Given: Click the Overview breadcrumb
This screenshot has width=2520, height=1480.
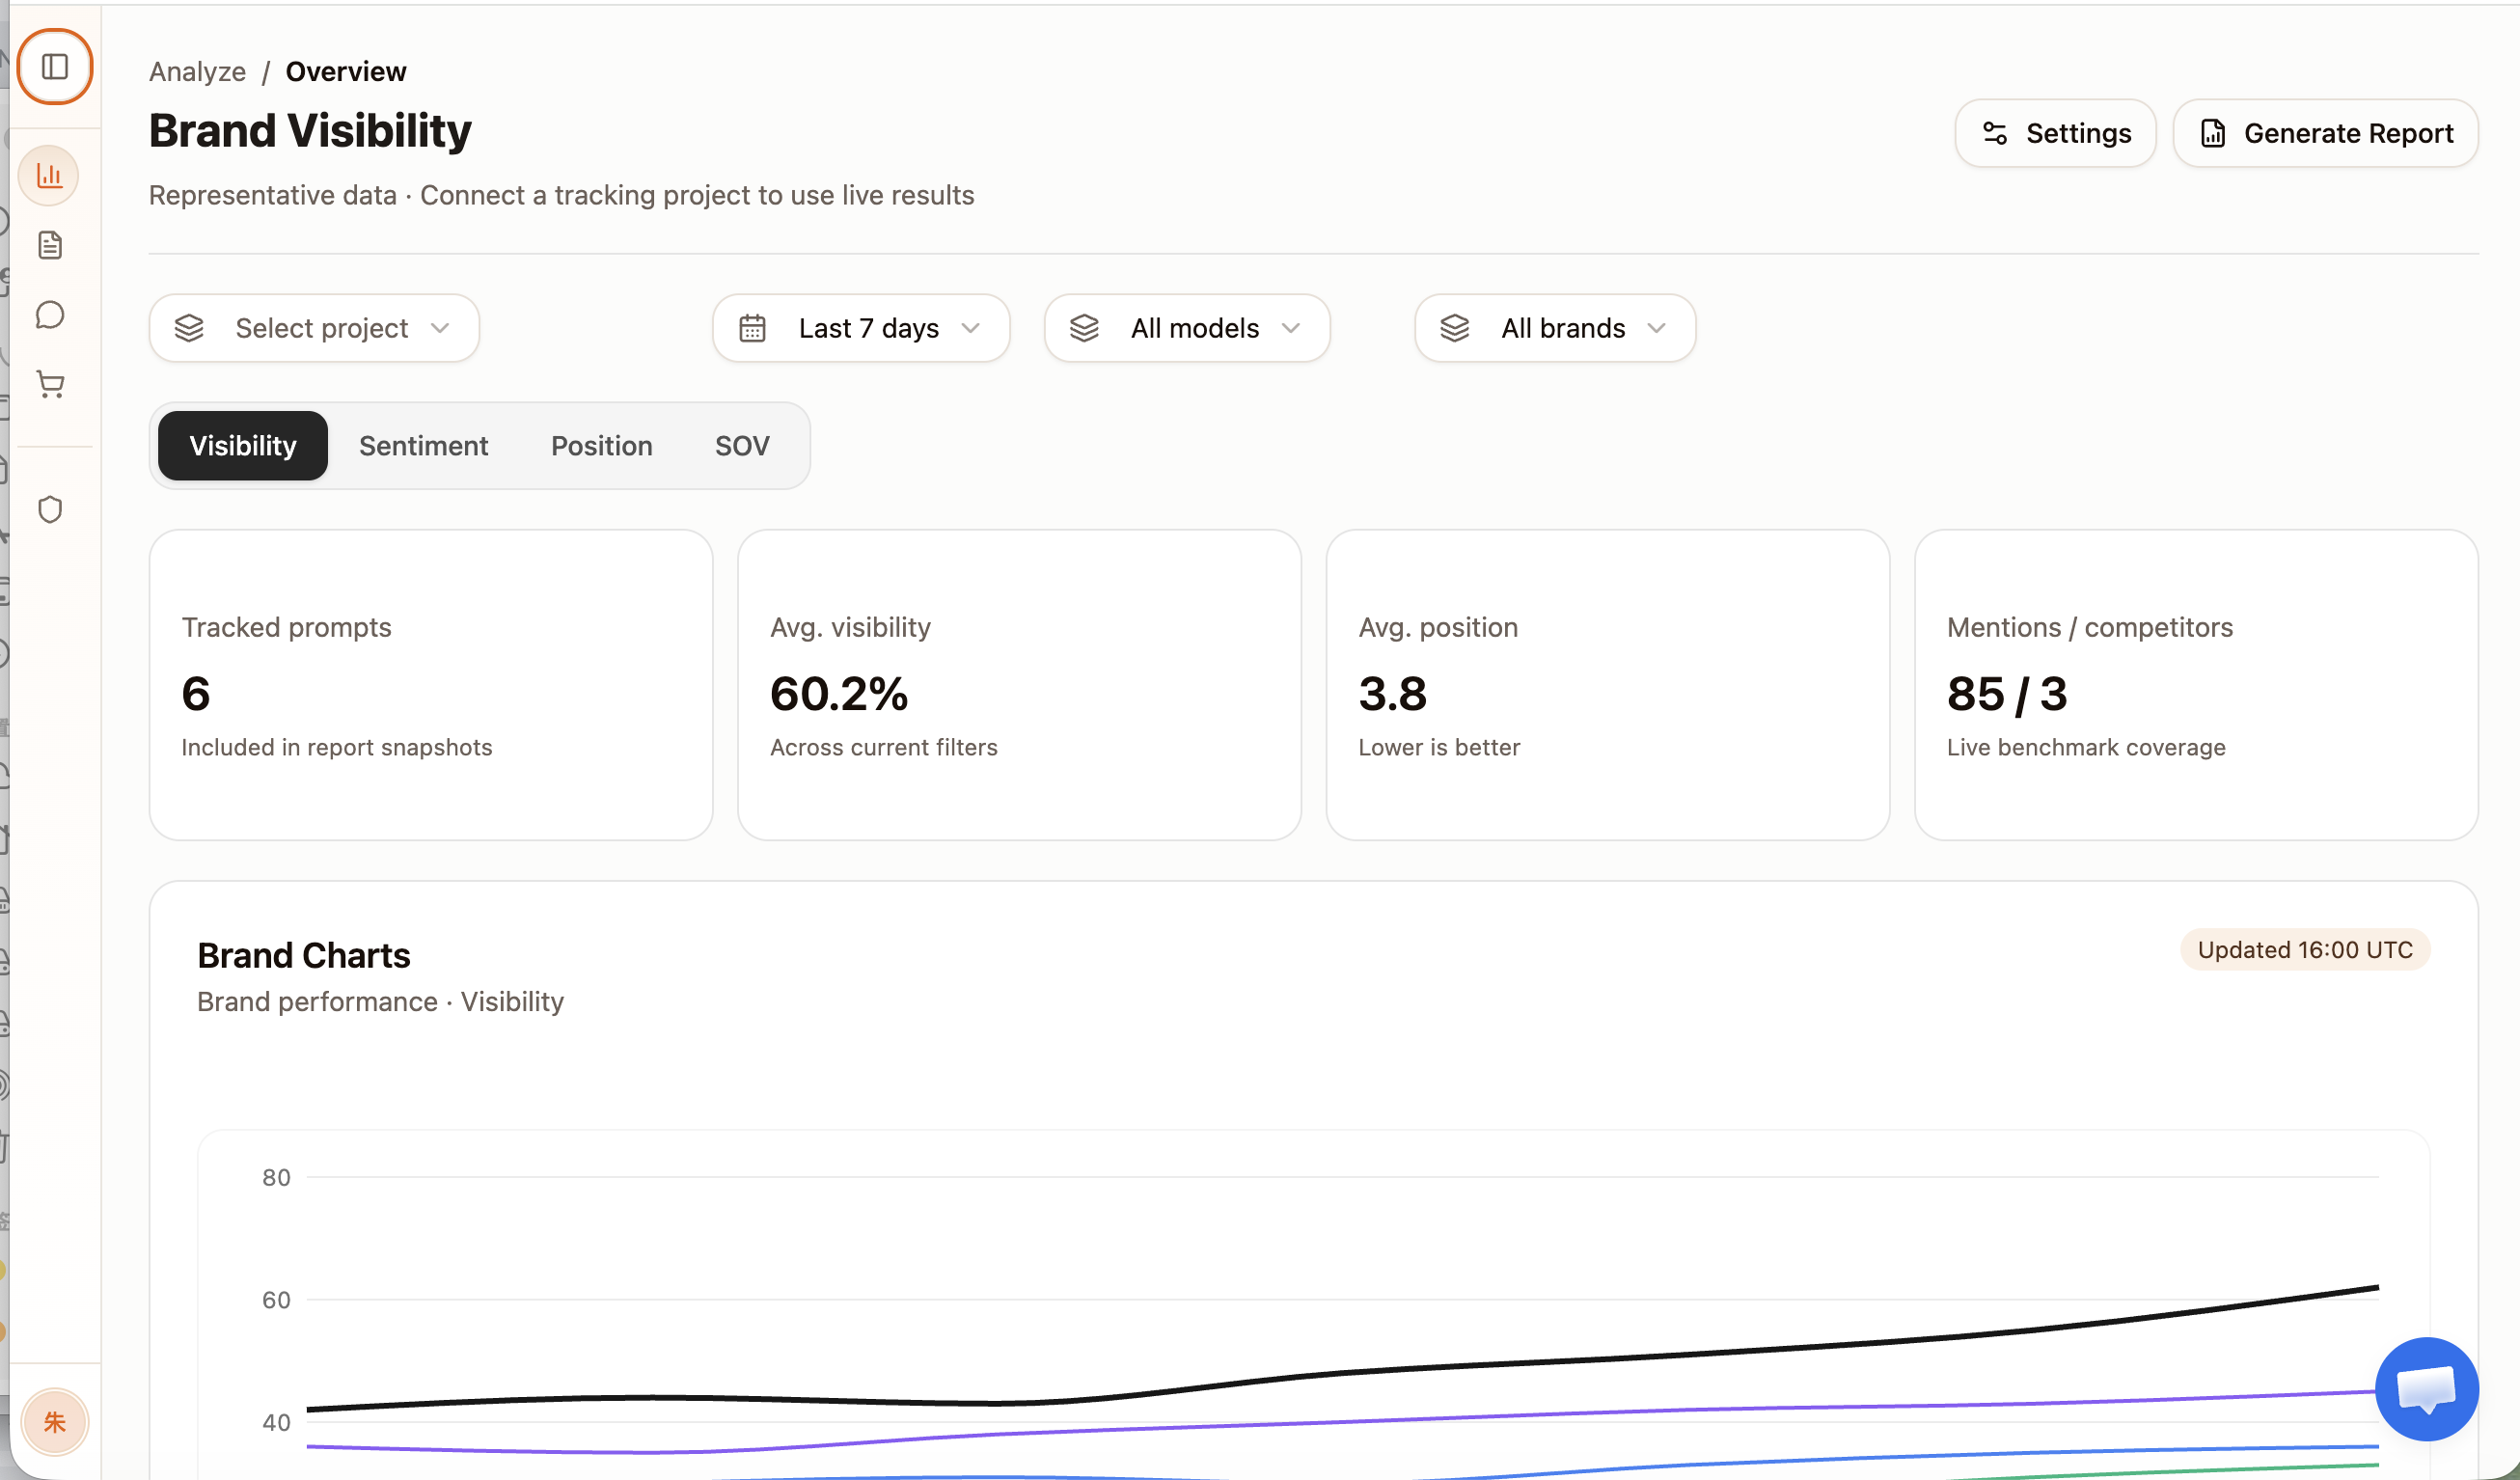Looking at the screenshot, I should 346,72.
